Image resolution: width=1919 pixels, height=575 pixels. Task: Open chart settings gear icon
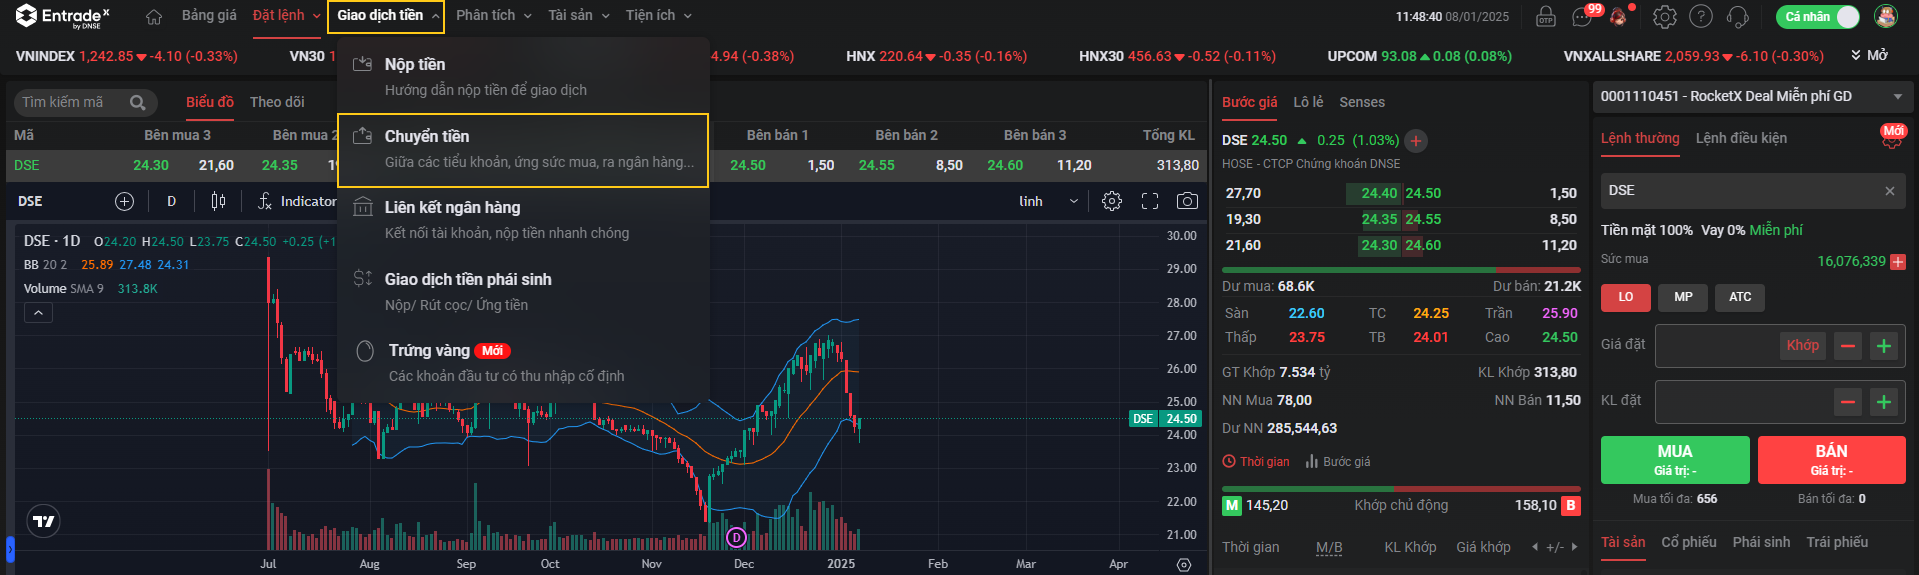coord(1111,201)
